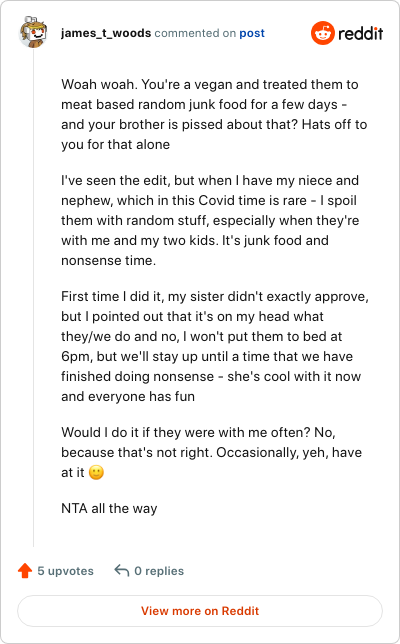Screen dimensions: 400x644
Task: Click the james_t_woods avatar image
Action: point(33,32)
